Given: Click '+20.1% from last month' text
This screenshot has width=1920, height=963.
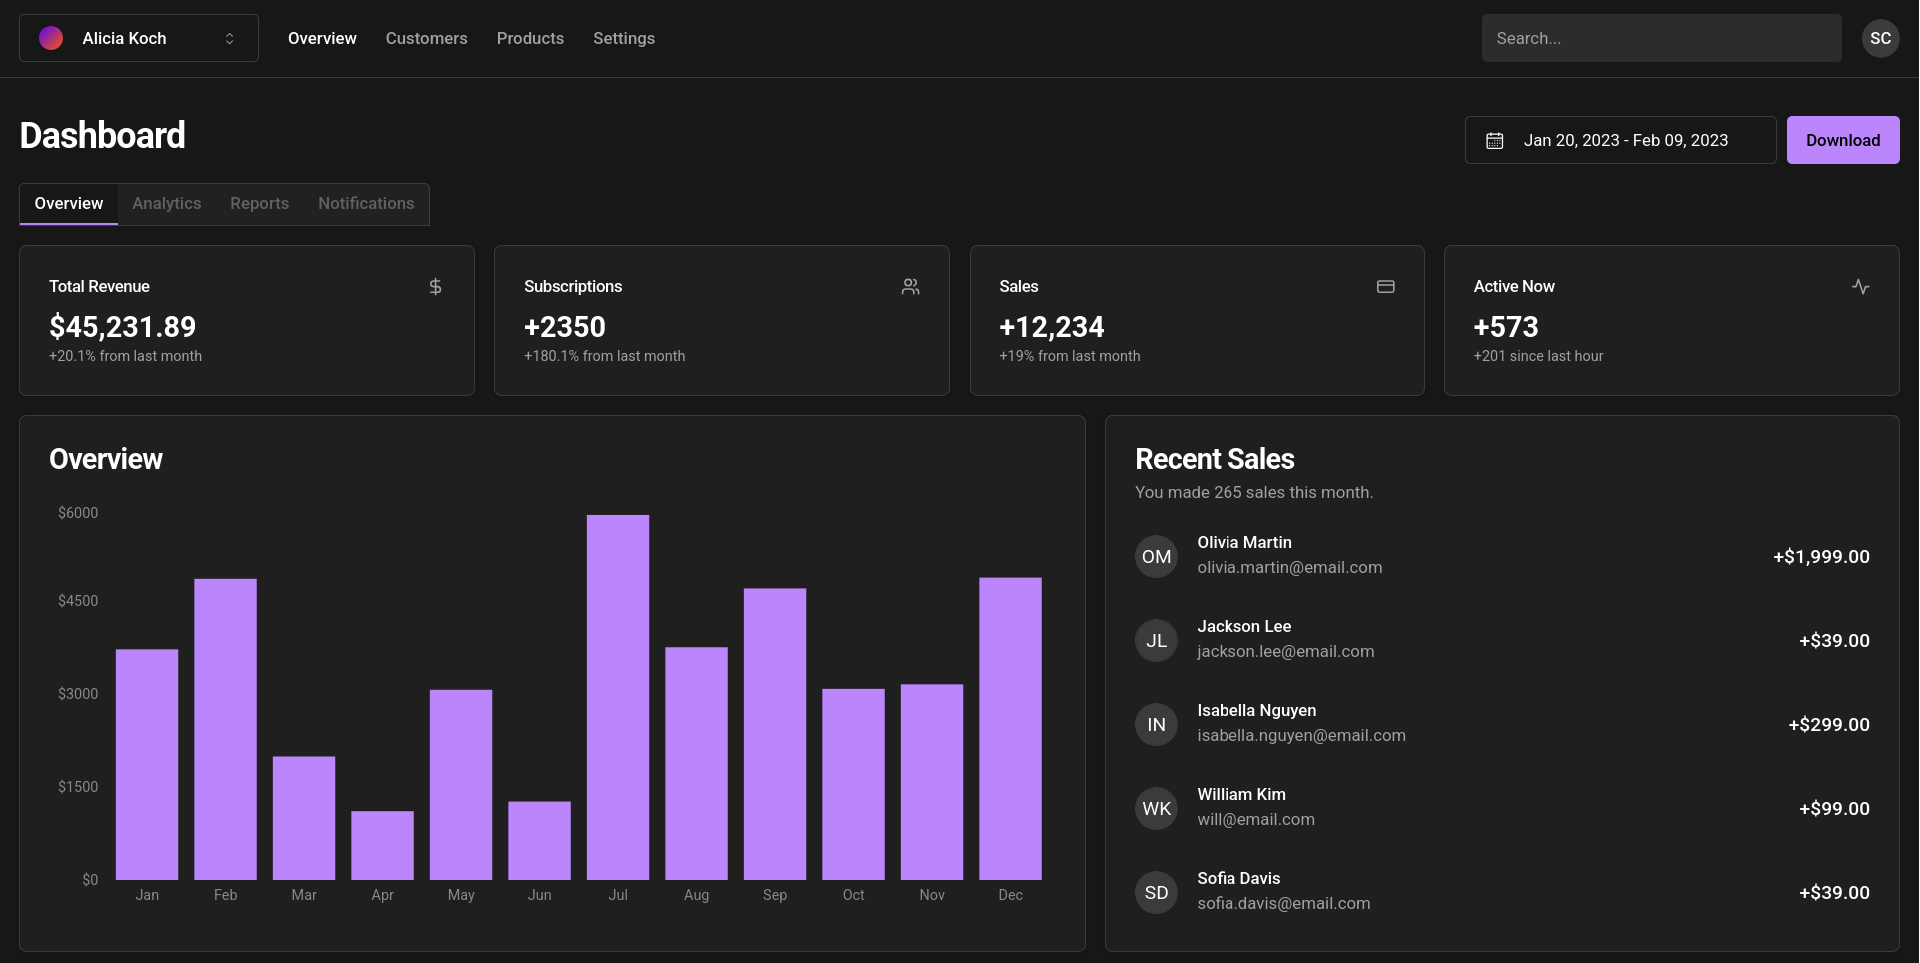Looking at the screenshot, I should (x=125, y=356).
